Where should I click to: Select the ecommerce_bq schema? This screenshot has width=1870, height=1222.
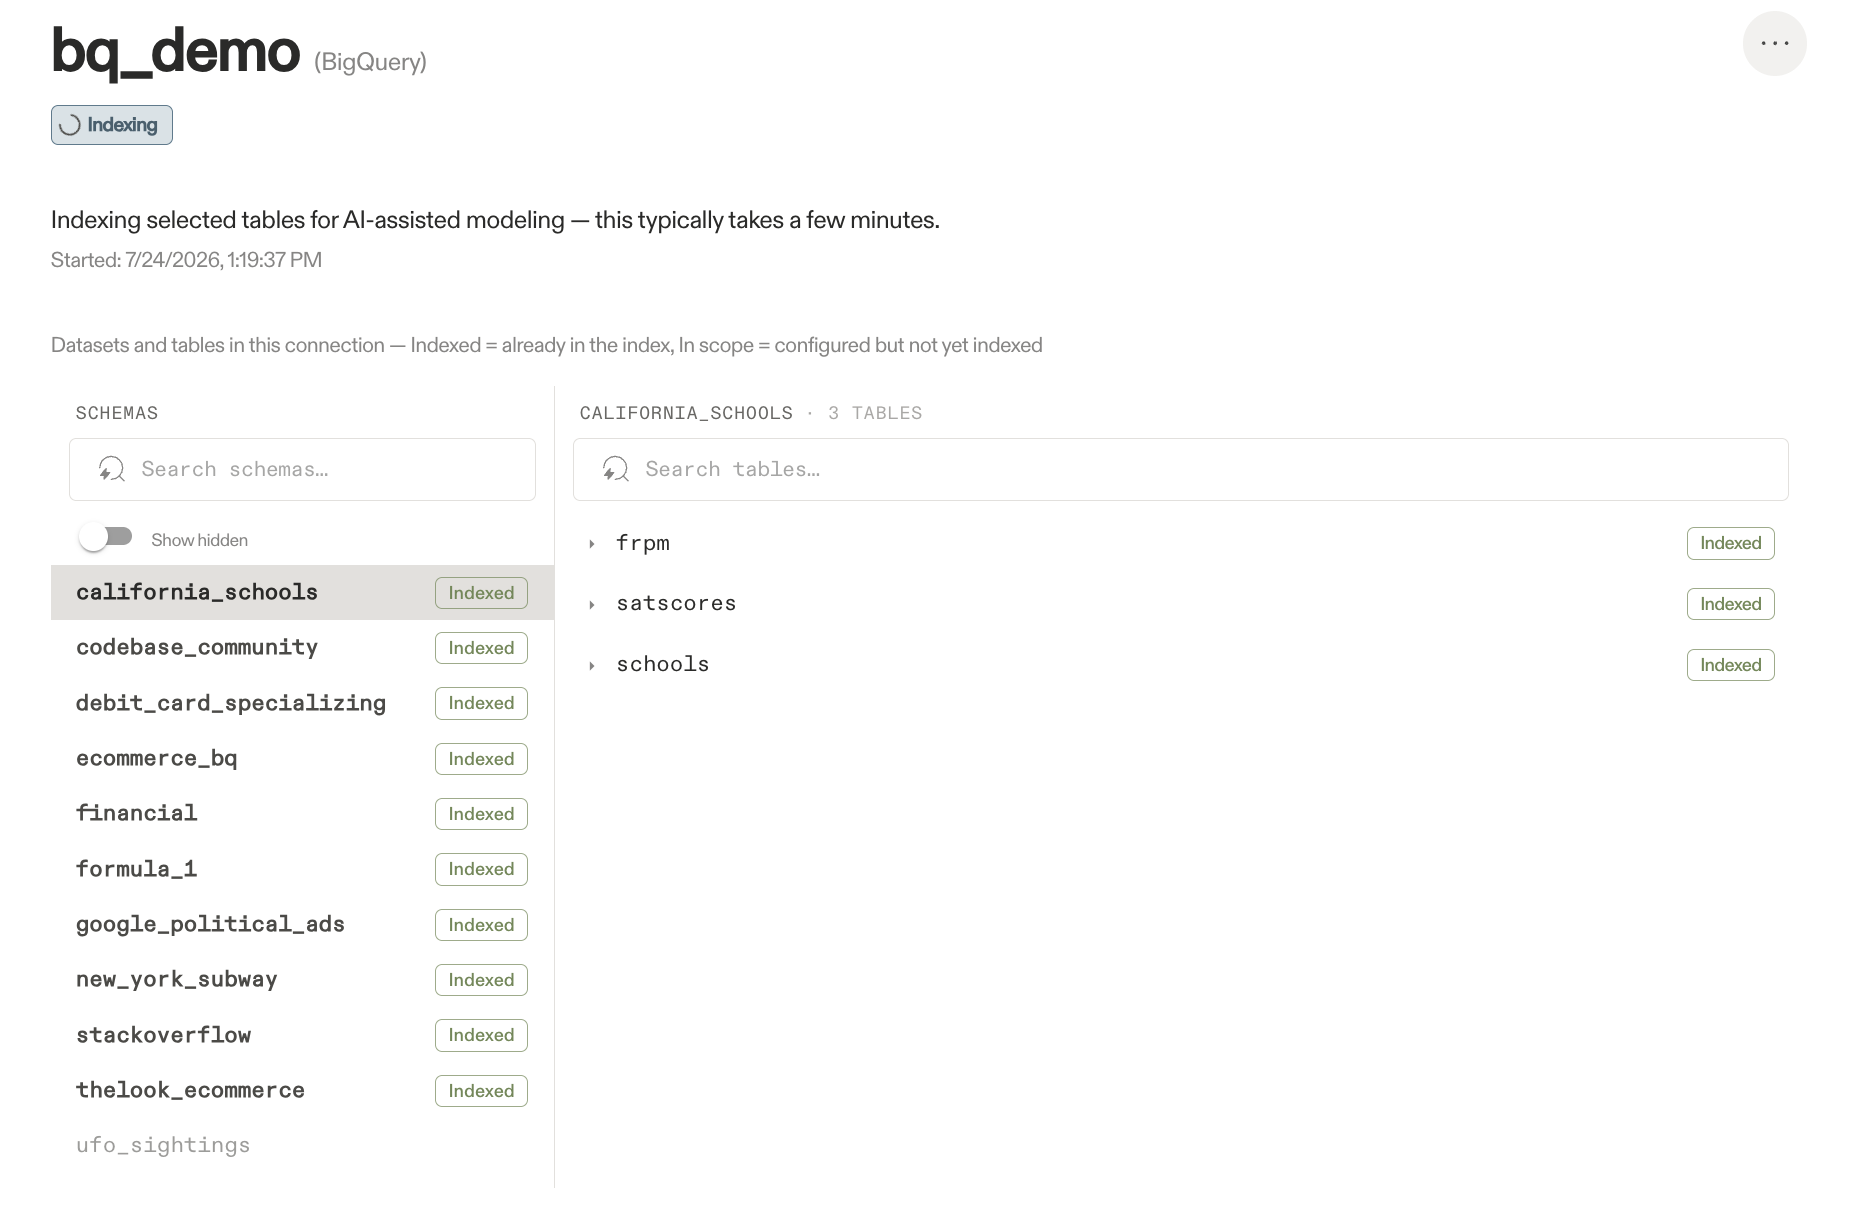[x=302, y=758]
